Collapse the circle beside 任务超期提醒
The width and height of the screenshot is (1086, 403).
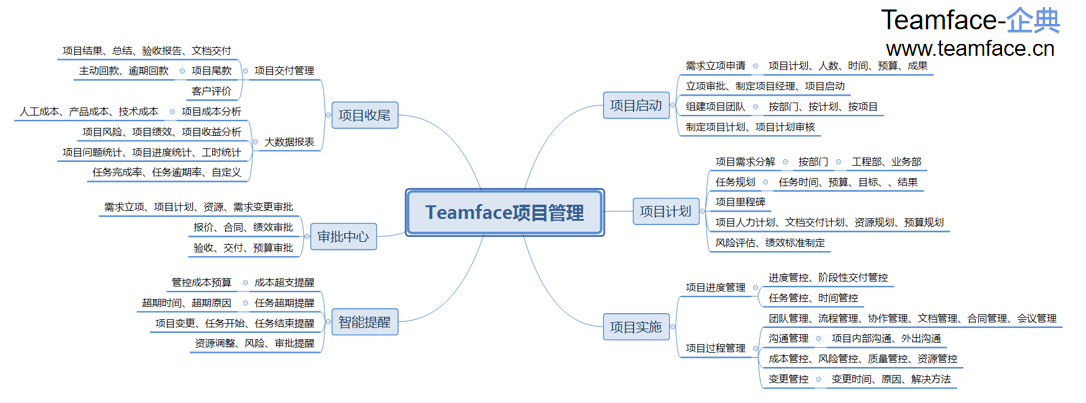(x=244, y=303)
